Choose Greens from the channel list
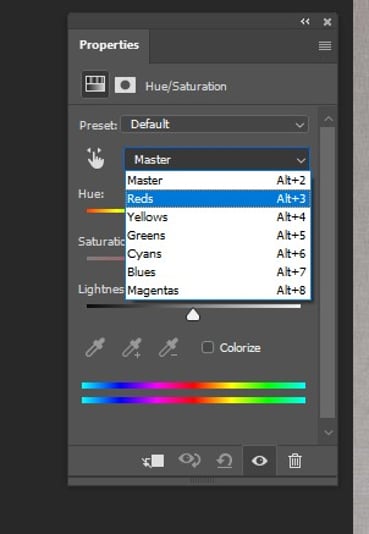This screenshot has height=534, width=369. 218,235
